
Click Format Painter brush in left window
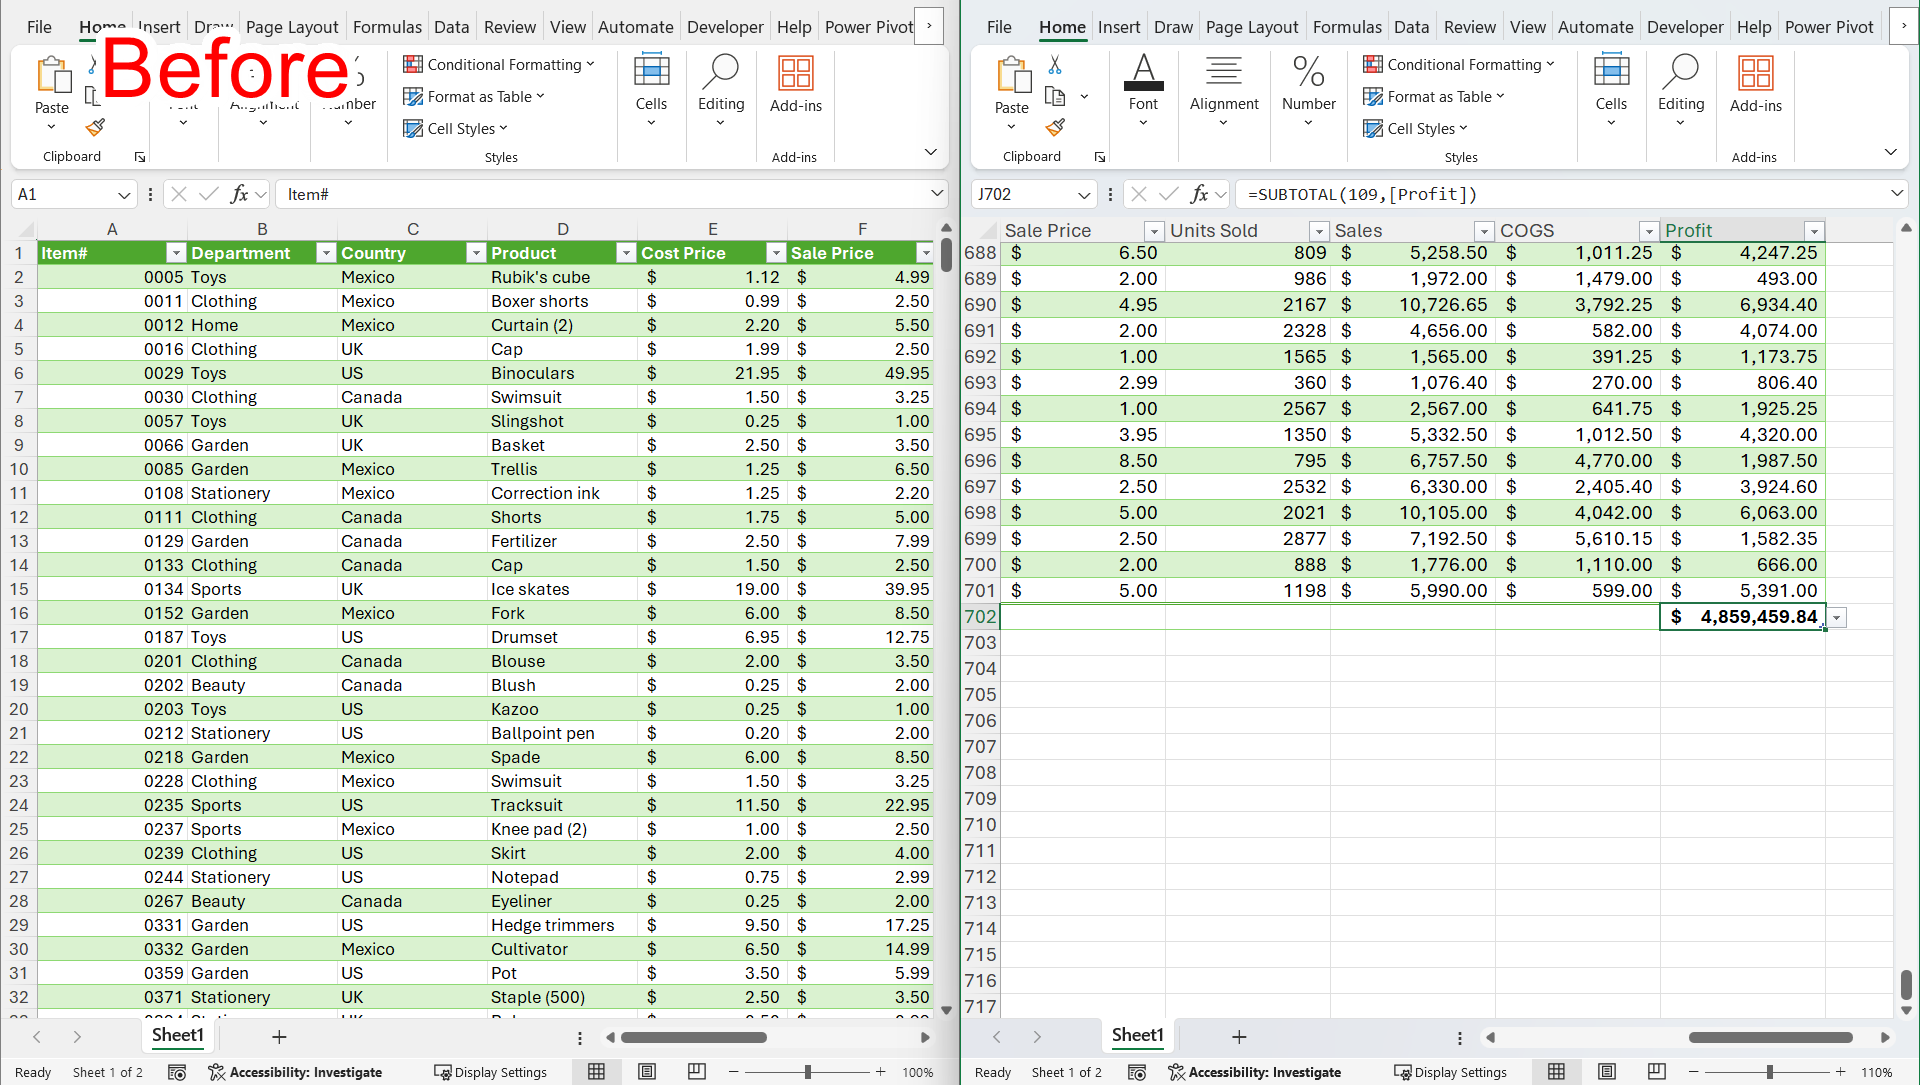coord(95,128)
